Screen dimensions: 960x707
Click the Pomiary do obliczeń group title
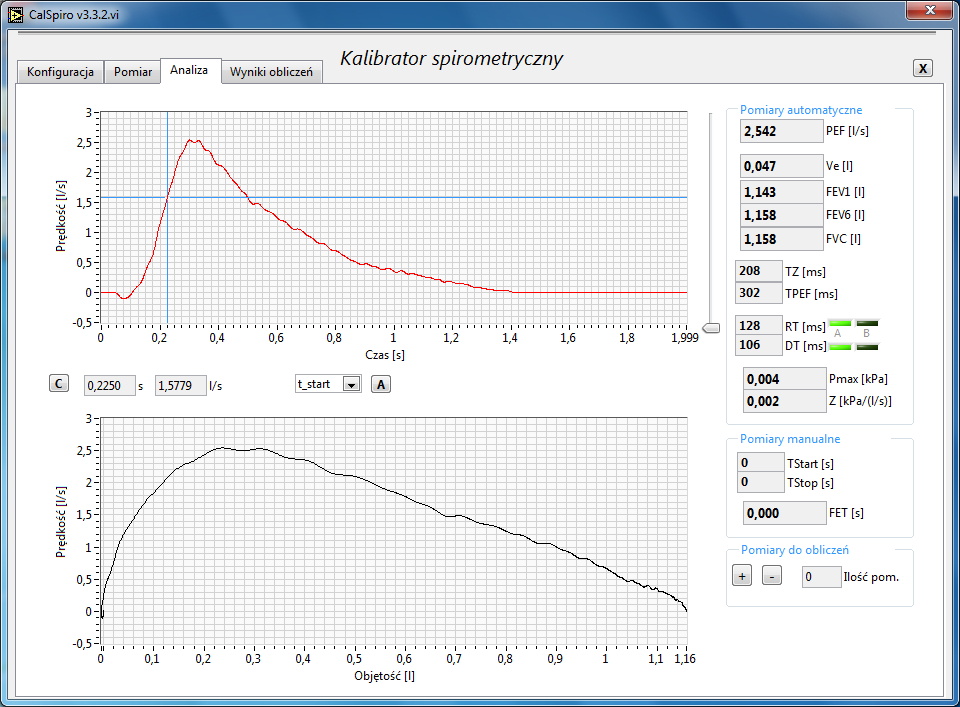coord(795,550)
